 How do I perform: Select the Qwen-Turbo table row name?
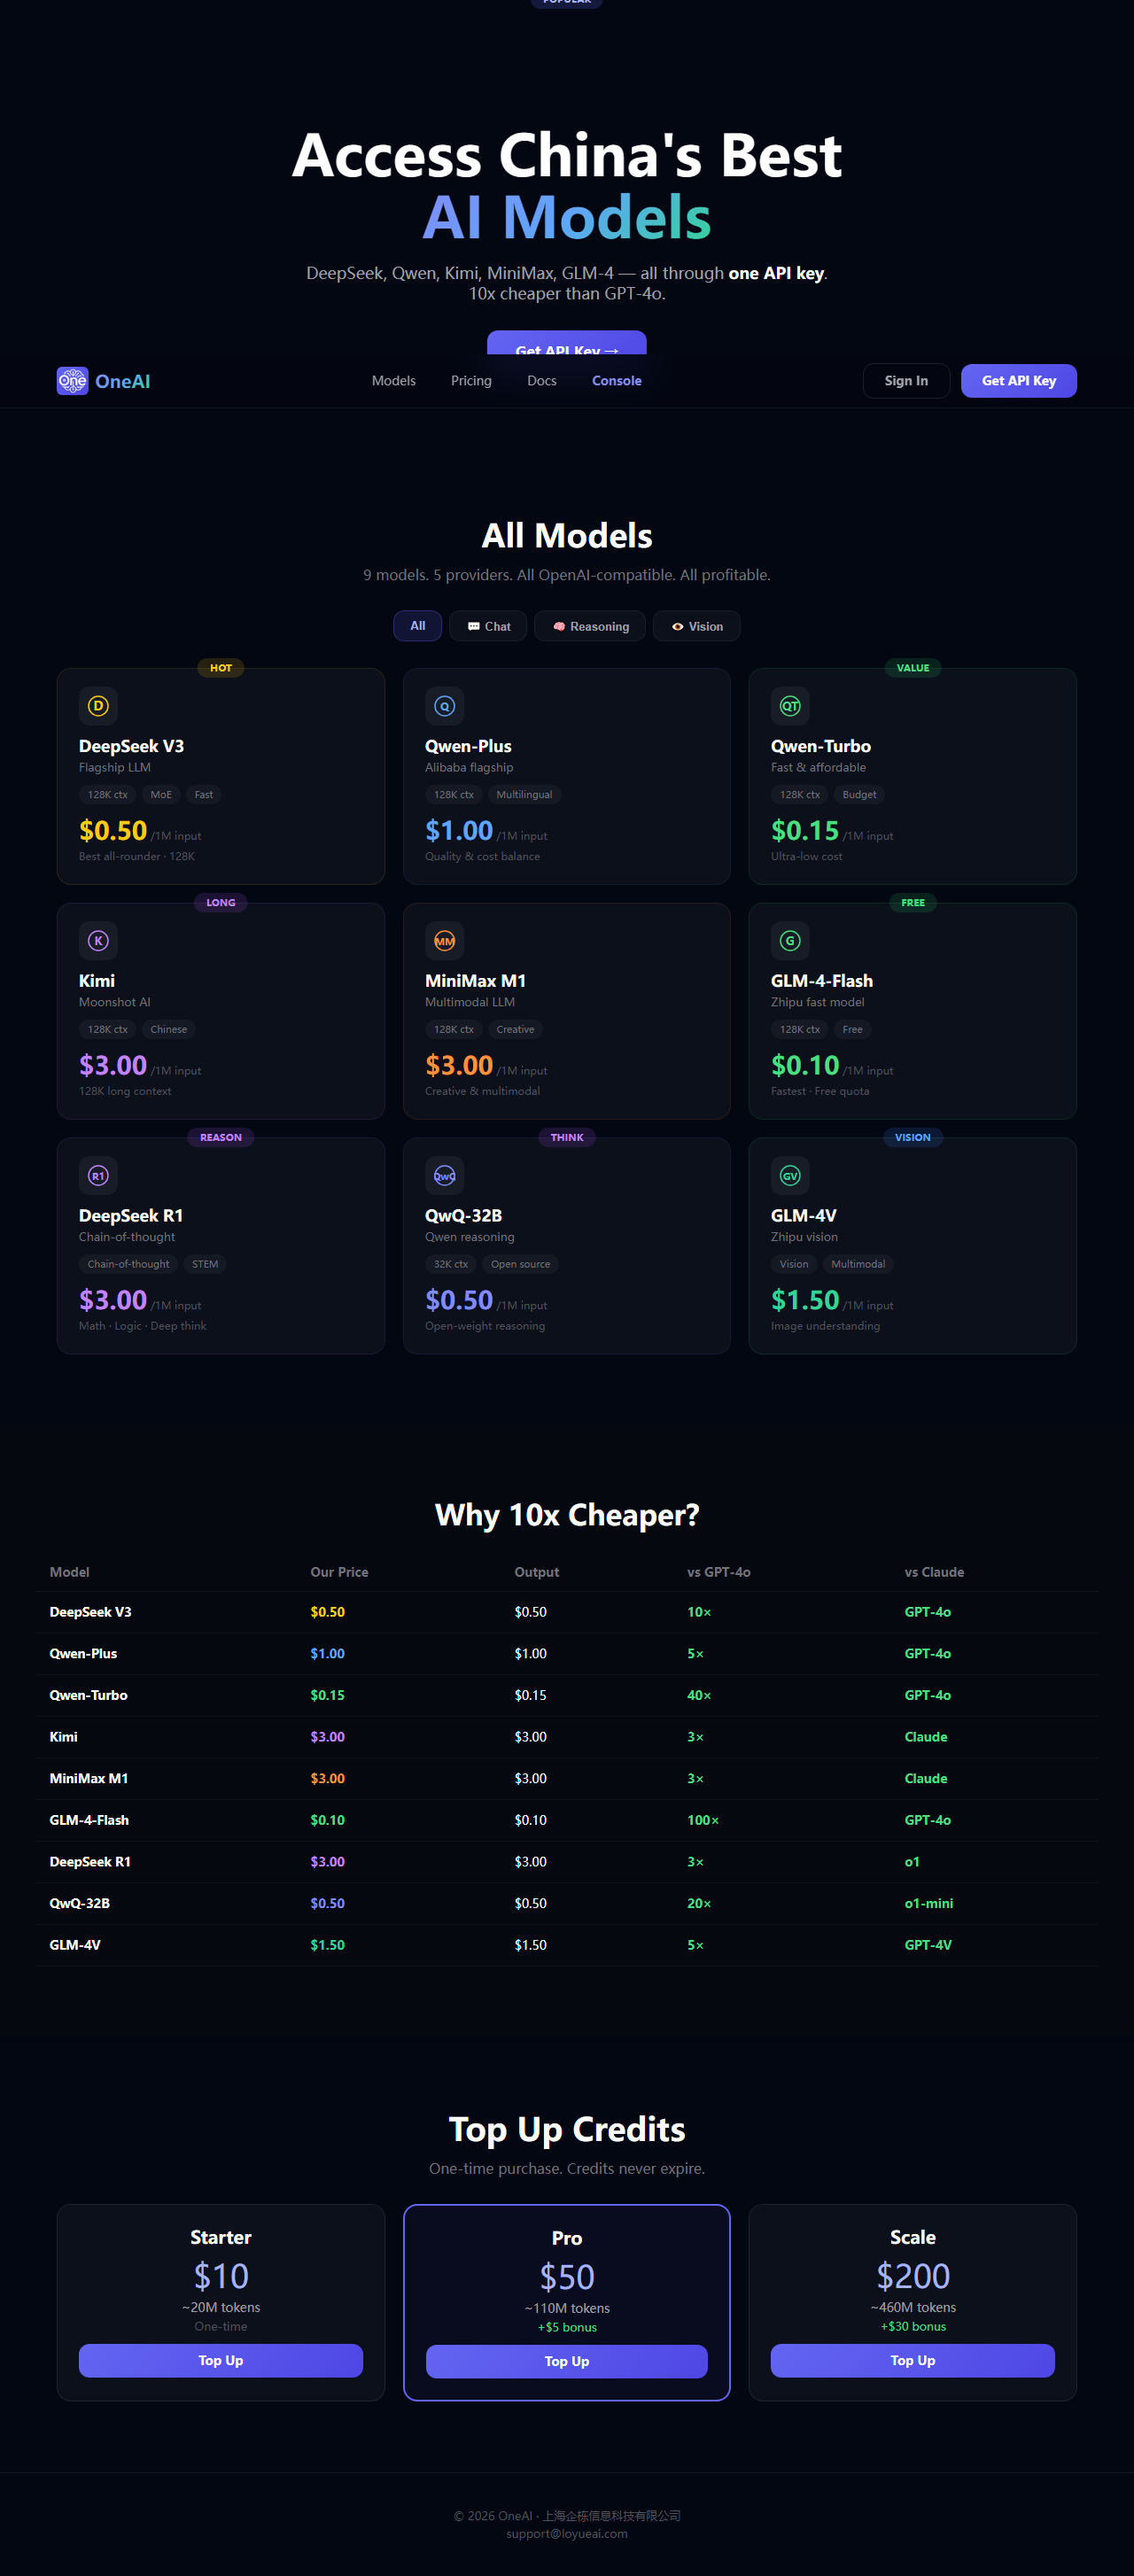[x=88, y=1695]
